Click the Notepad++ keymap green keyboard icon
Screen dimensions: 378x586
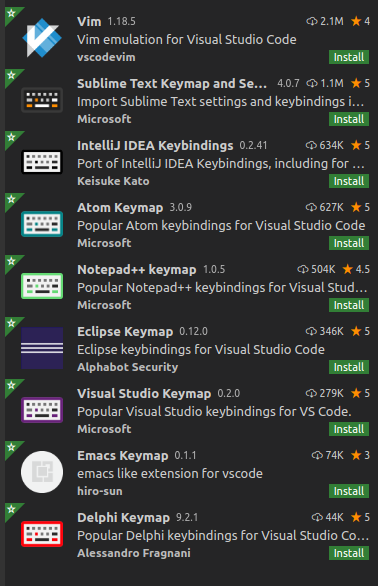click(x=42, y=286)
